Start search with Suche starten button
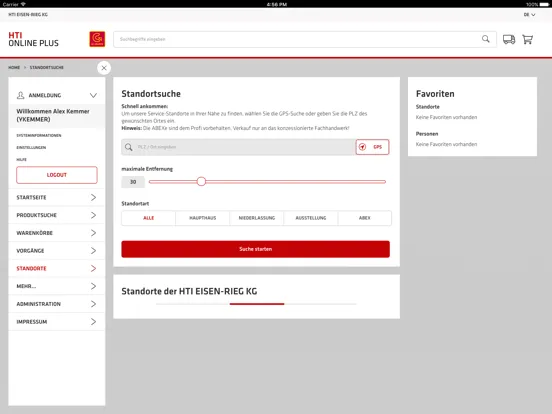 [x=256, y=249]
